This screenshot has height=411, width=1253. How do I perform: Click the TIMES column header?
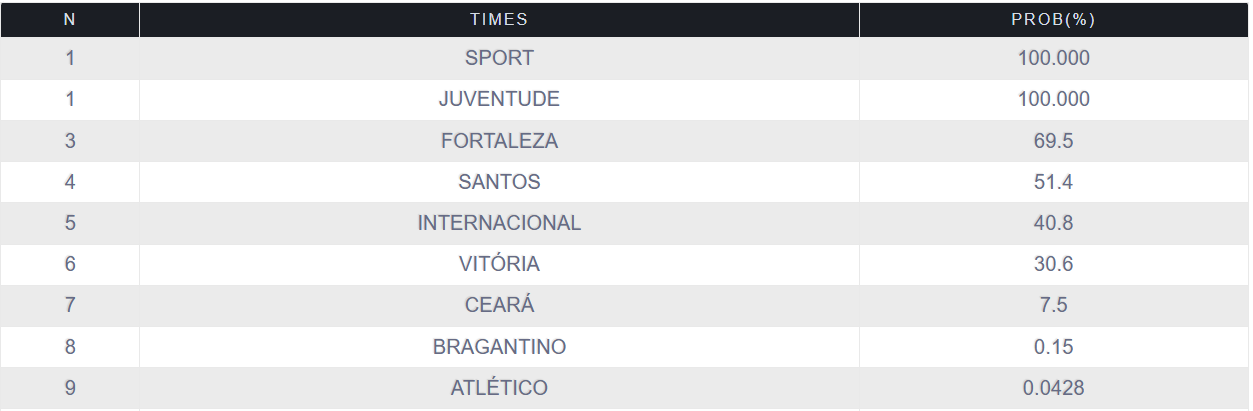click(x=499, y=19)
